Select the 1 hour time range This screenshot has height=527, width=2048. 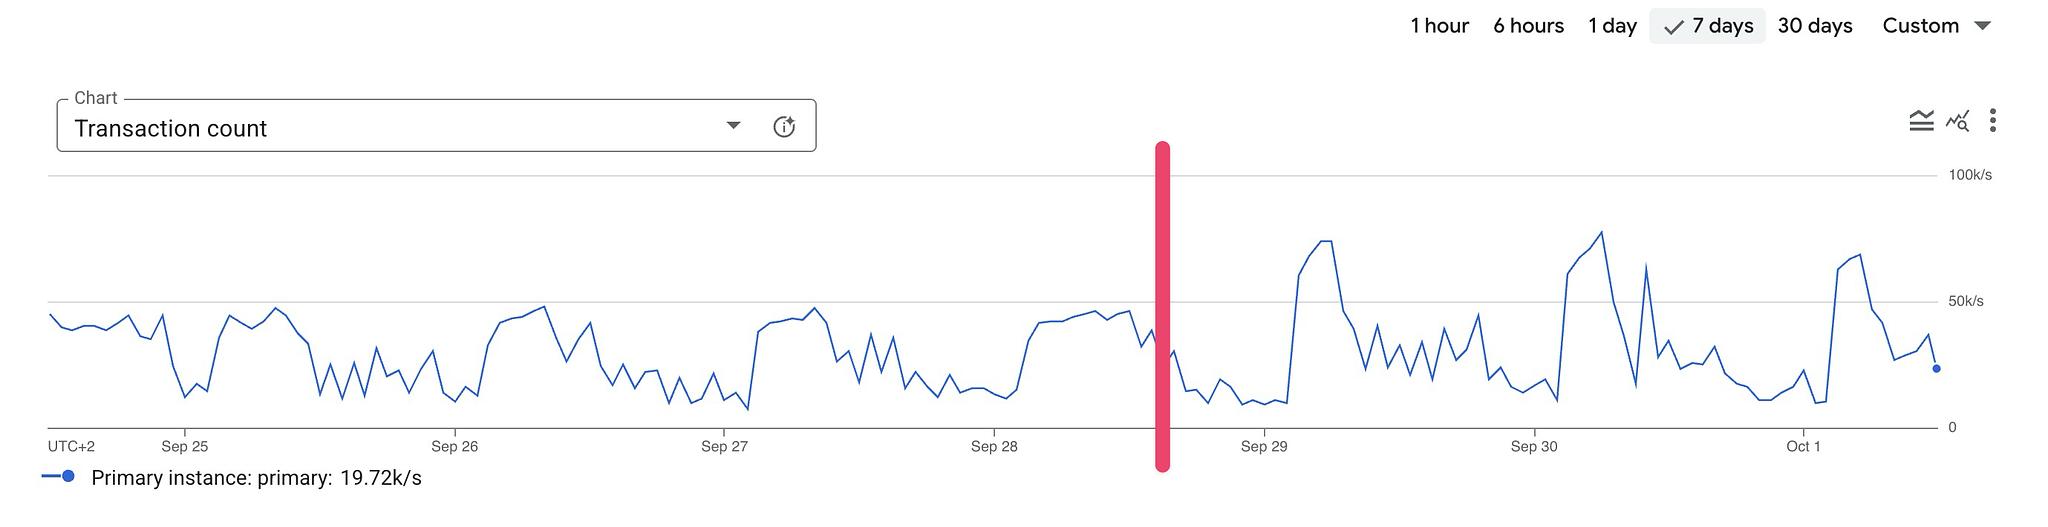click(x=1439, y=26)
